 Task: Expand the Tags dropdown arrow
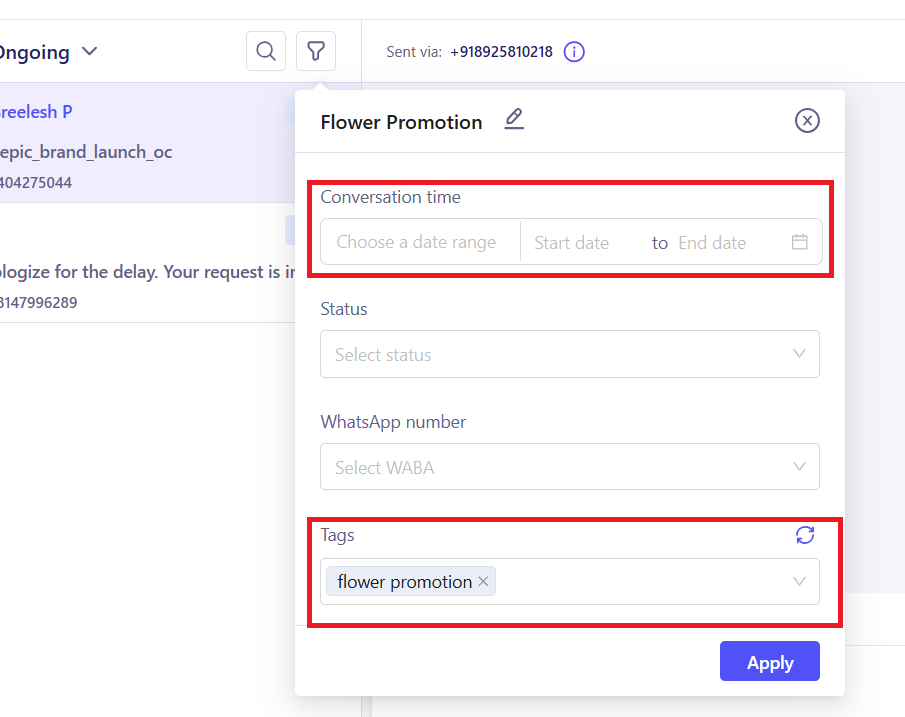coord(799,582)
